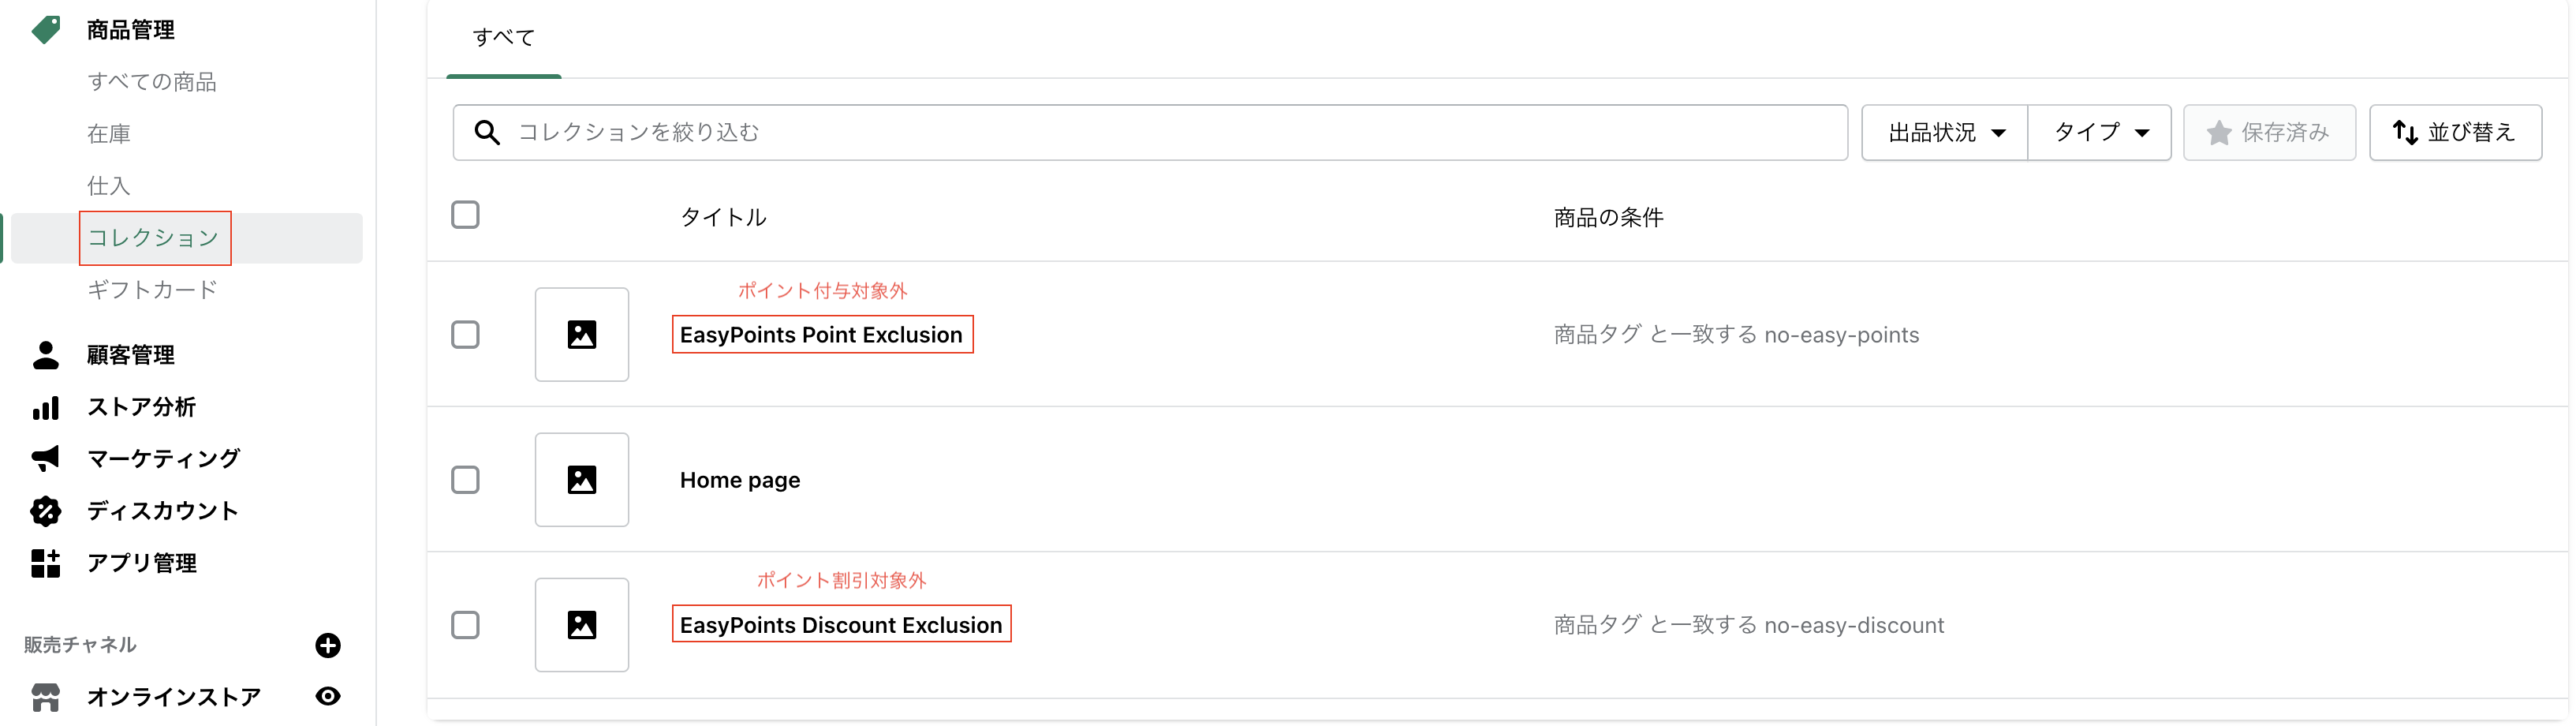Open the 並び替え sort menu
Image resolution: width=2576 pixels, height=726 pixels.
pos(2455,132)
